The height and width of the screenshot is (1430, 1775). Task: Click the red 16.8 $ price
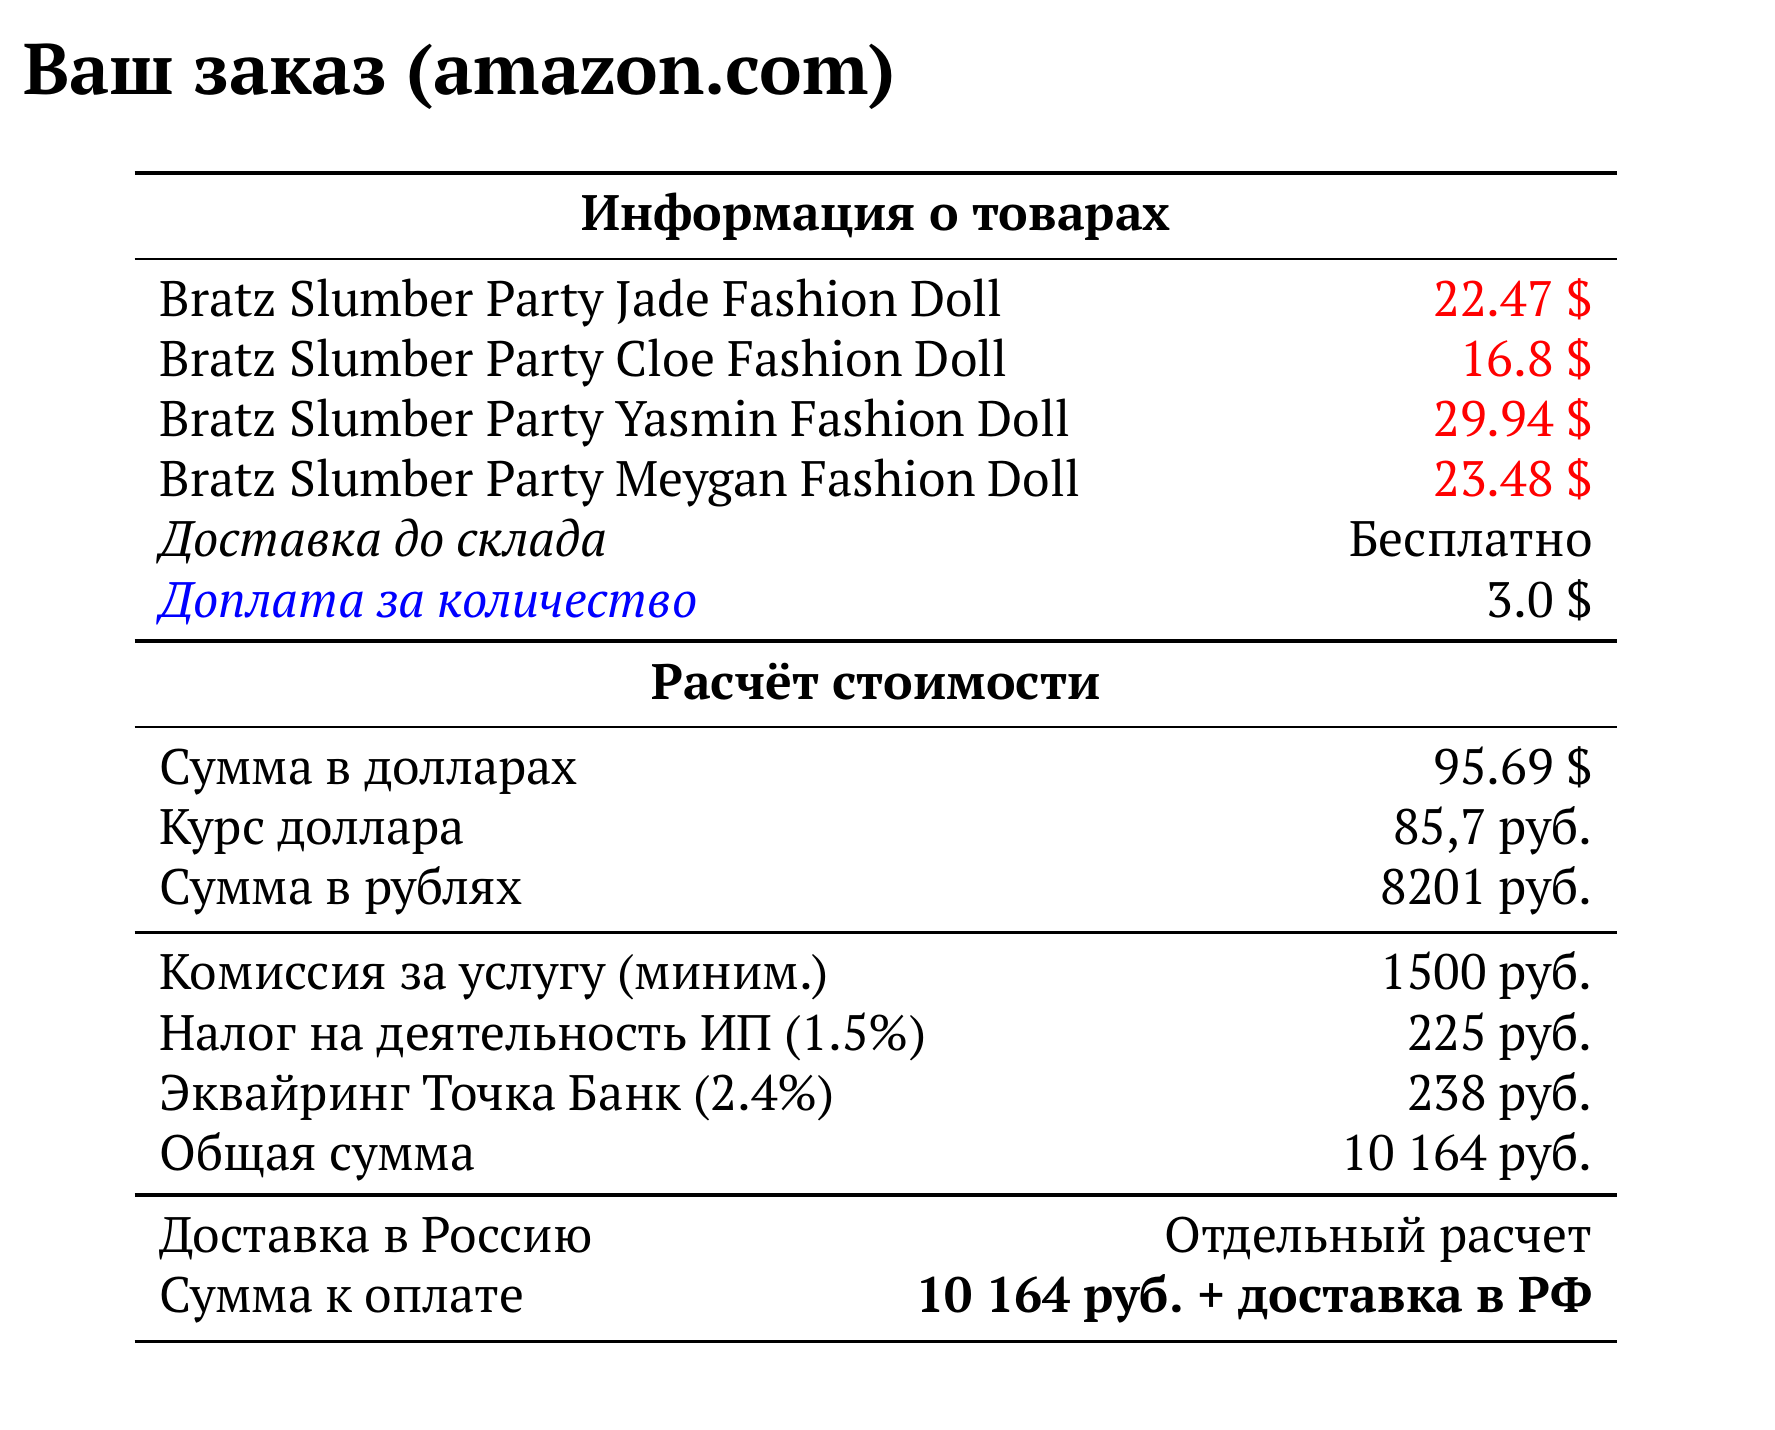pos(1525,360)
